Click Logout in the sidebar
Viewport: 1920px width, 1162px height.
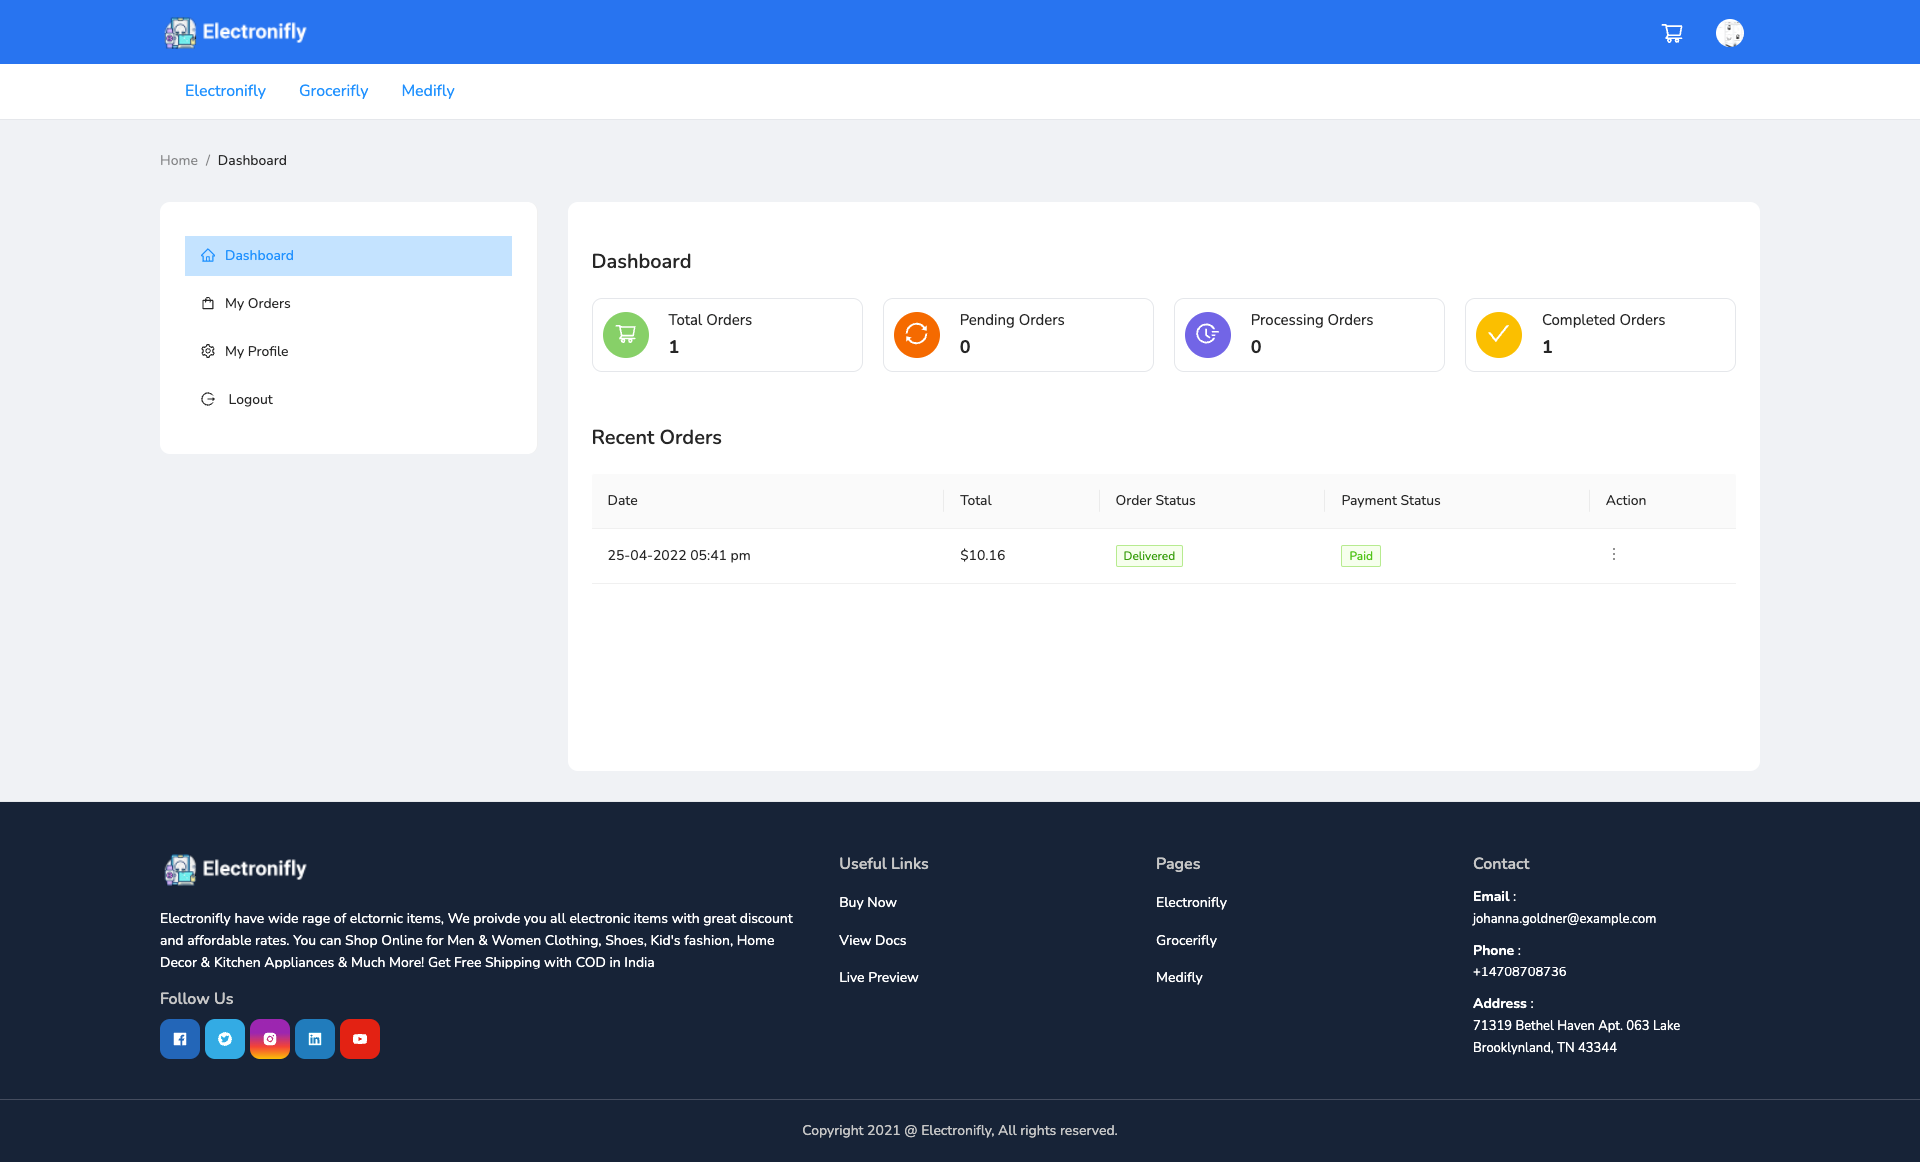click(x=250, y=400)
